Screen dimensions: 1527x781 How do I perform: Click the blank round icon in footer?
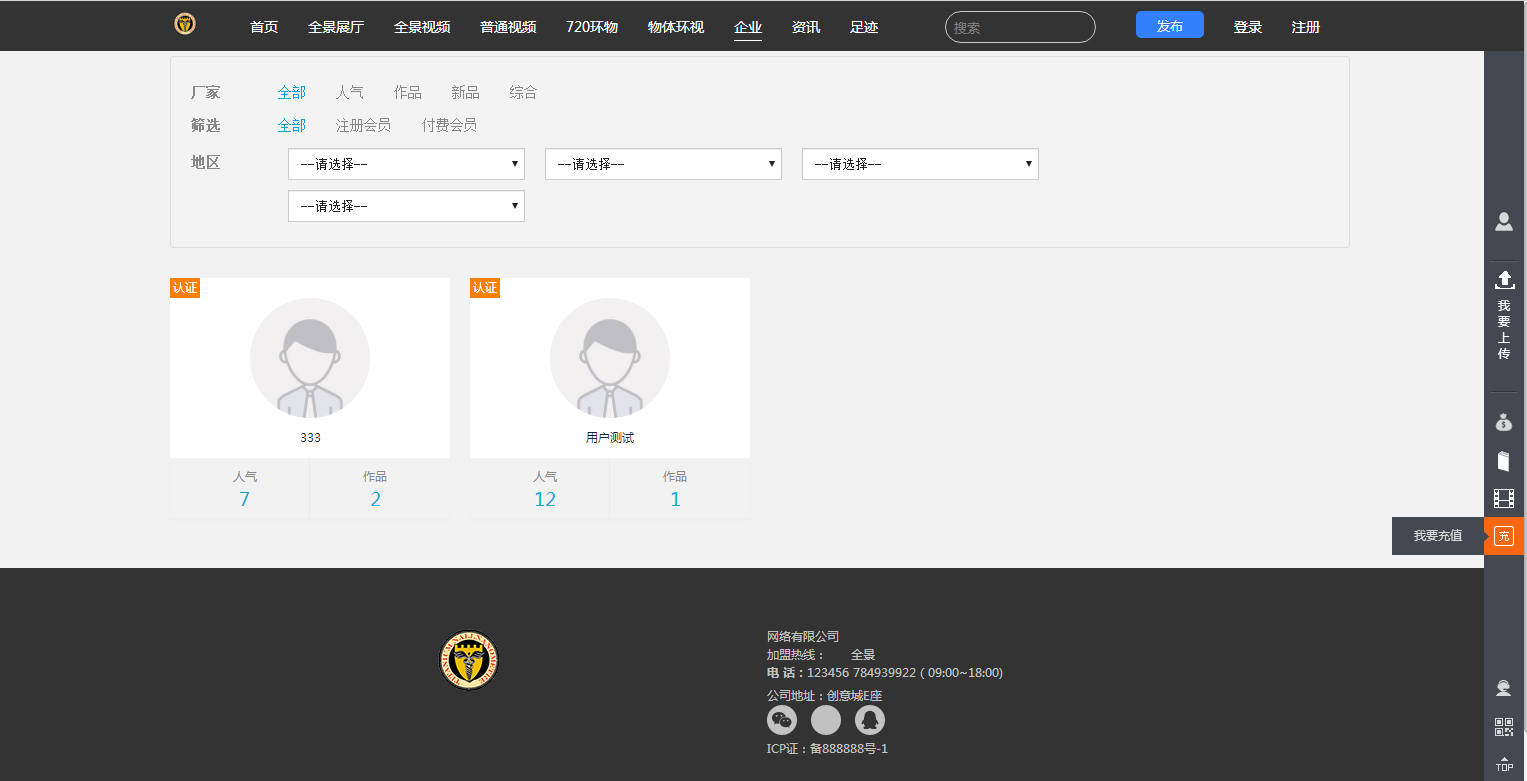(826, 720)
